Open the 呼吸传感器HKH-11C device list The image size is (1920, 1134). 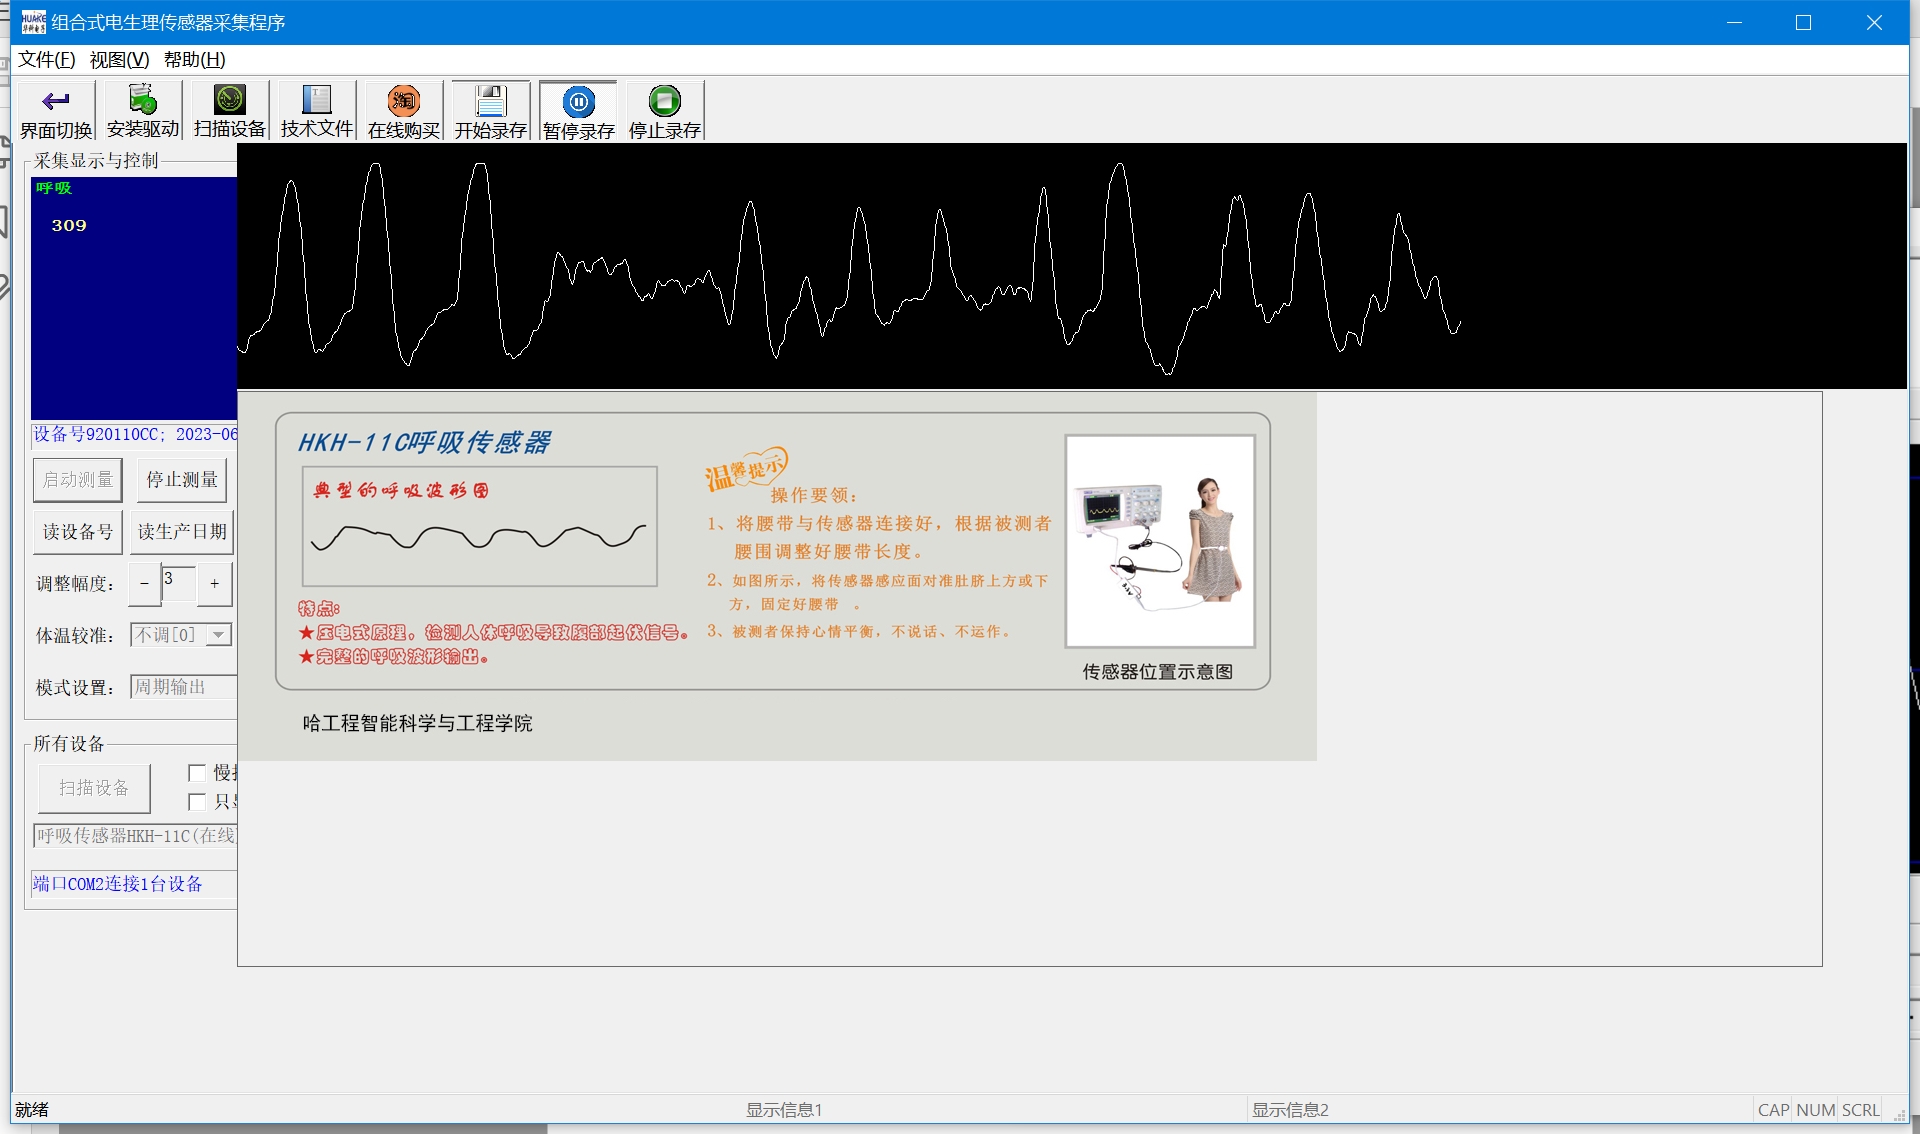point(135,836)
